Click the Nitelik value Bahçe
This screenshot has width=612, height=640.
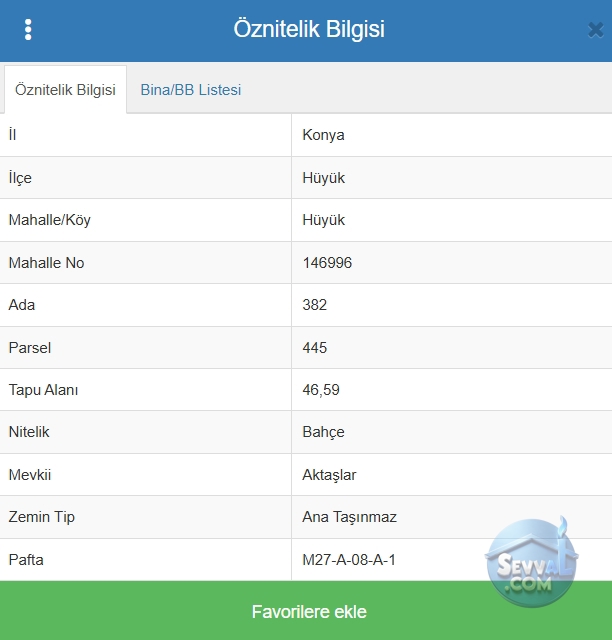(x=323, y=432)
